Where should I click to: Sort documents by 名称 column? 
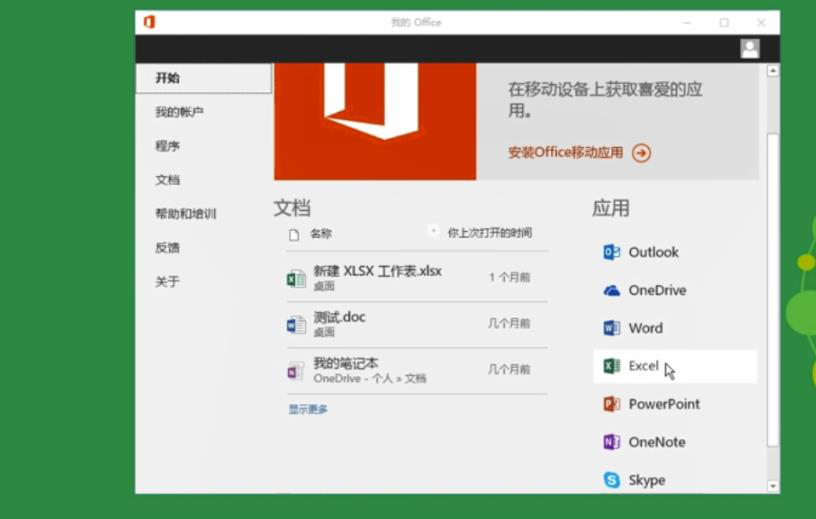[321, 234]
